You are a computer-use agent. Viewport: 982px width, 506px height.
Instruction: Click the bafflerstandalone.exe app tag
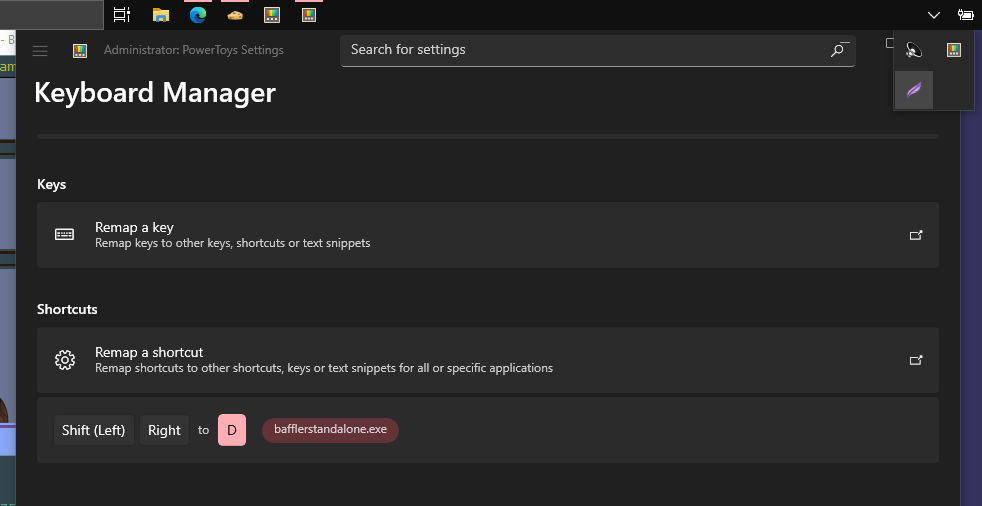331,430
